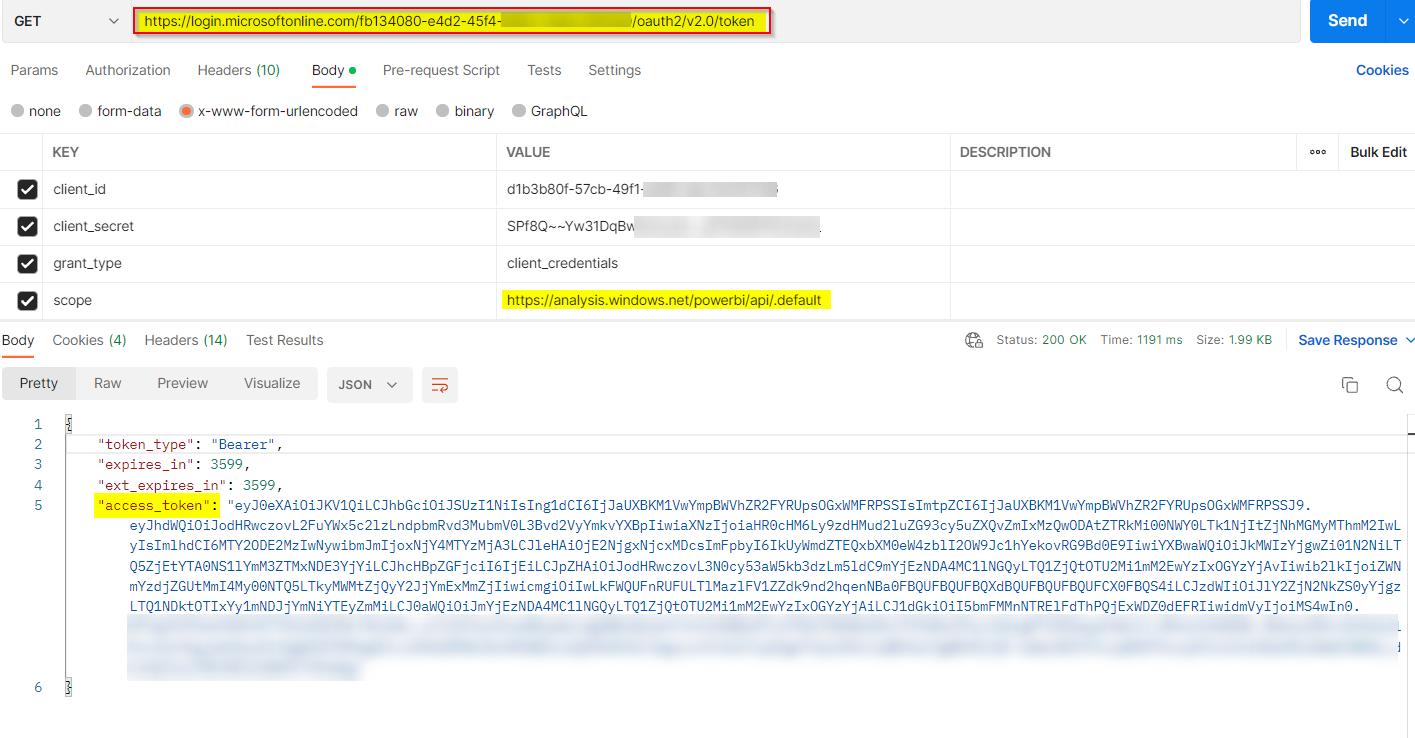This screenshot has width=1415, height=738.
Task: Click the "ext_expires_in" line in response
Action: click(x=190, y=485)
